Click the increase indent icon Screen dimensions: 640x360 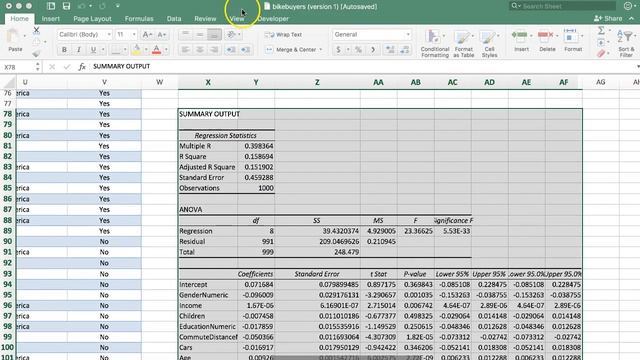pos(245,50)
